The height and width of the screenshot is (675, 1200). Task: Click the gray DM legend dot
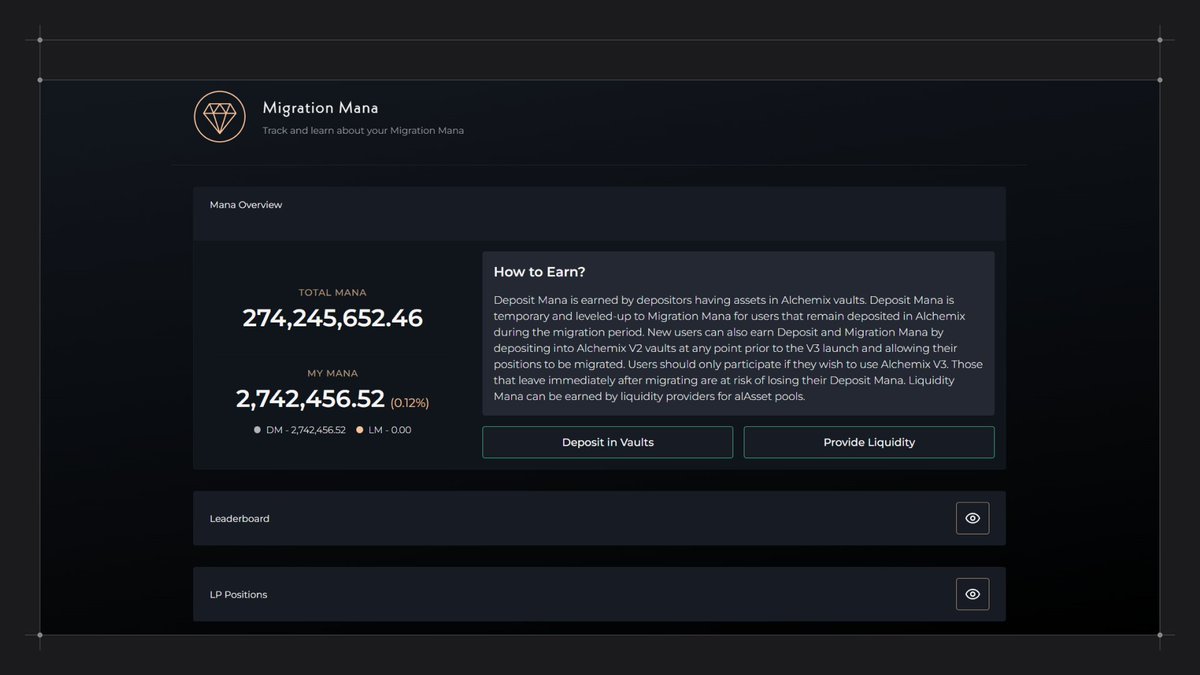[x=257, y=430]
